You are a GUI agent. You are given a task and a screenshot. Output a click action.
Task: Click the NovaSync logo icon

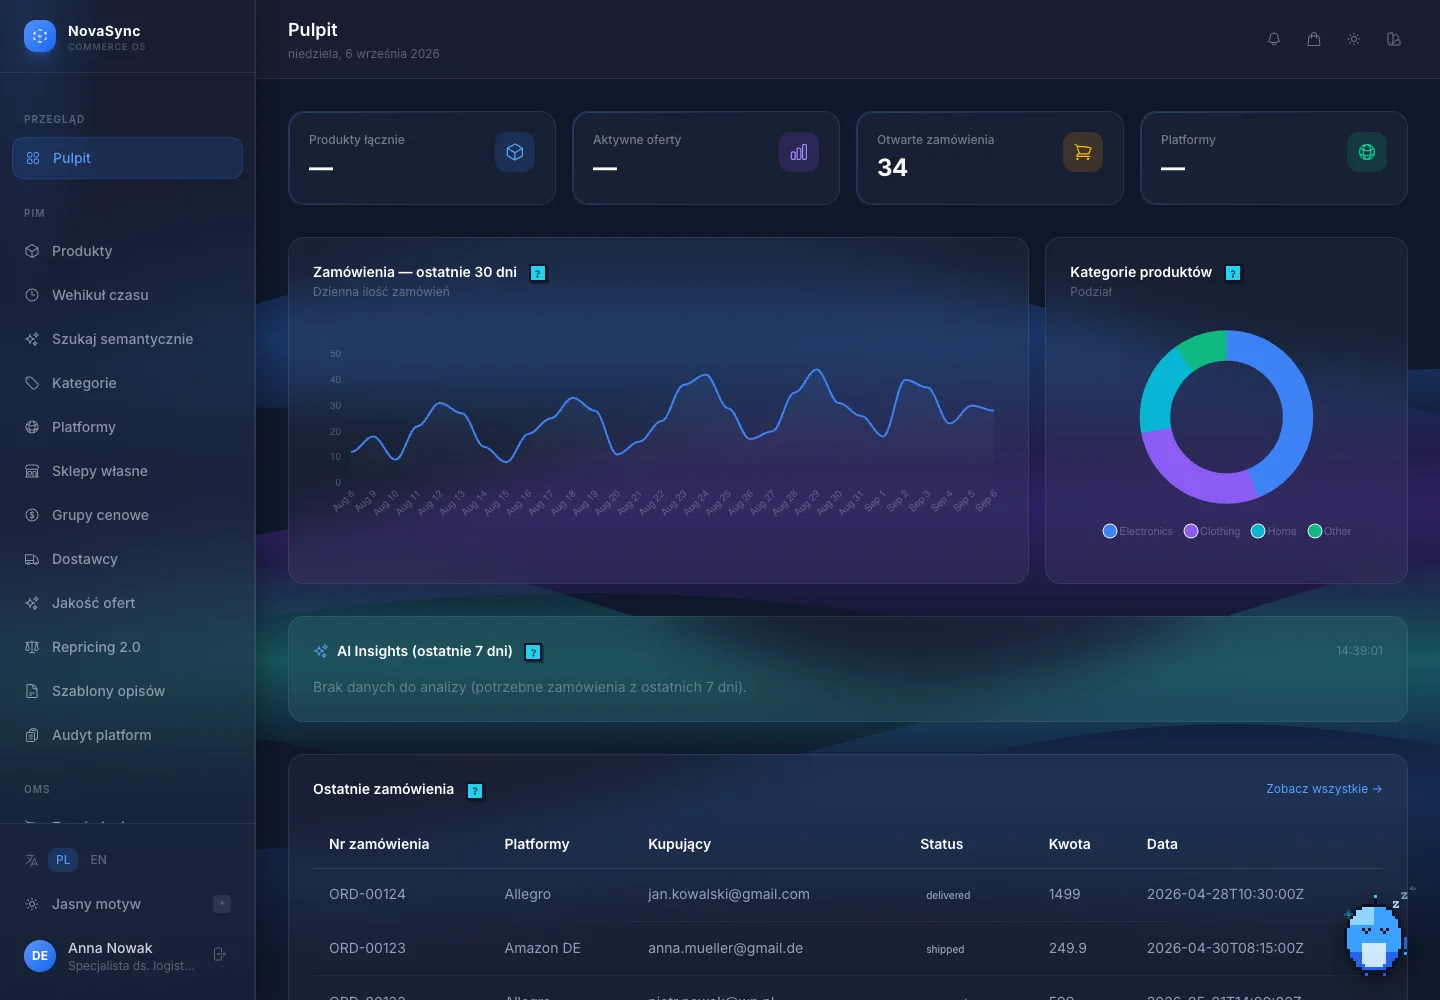[x=40, y=37]
